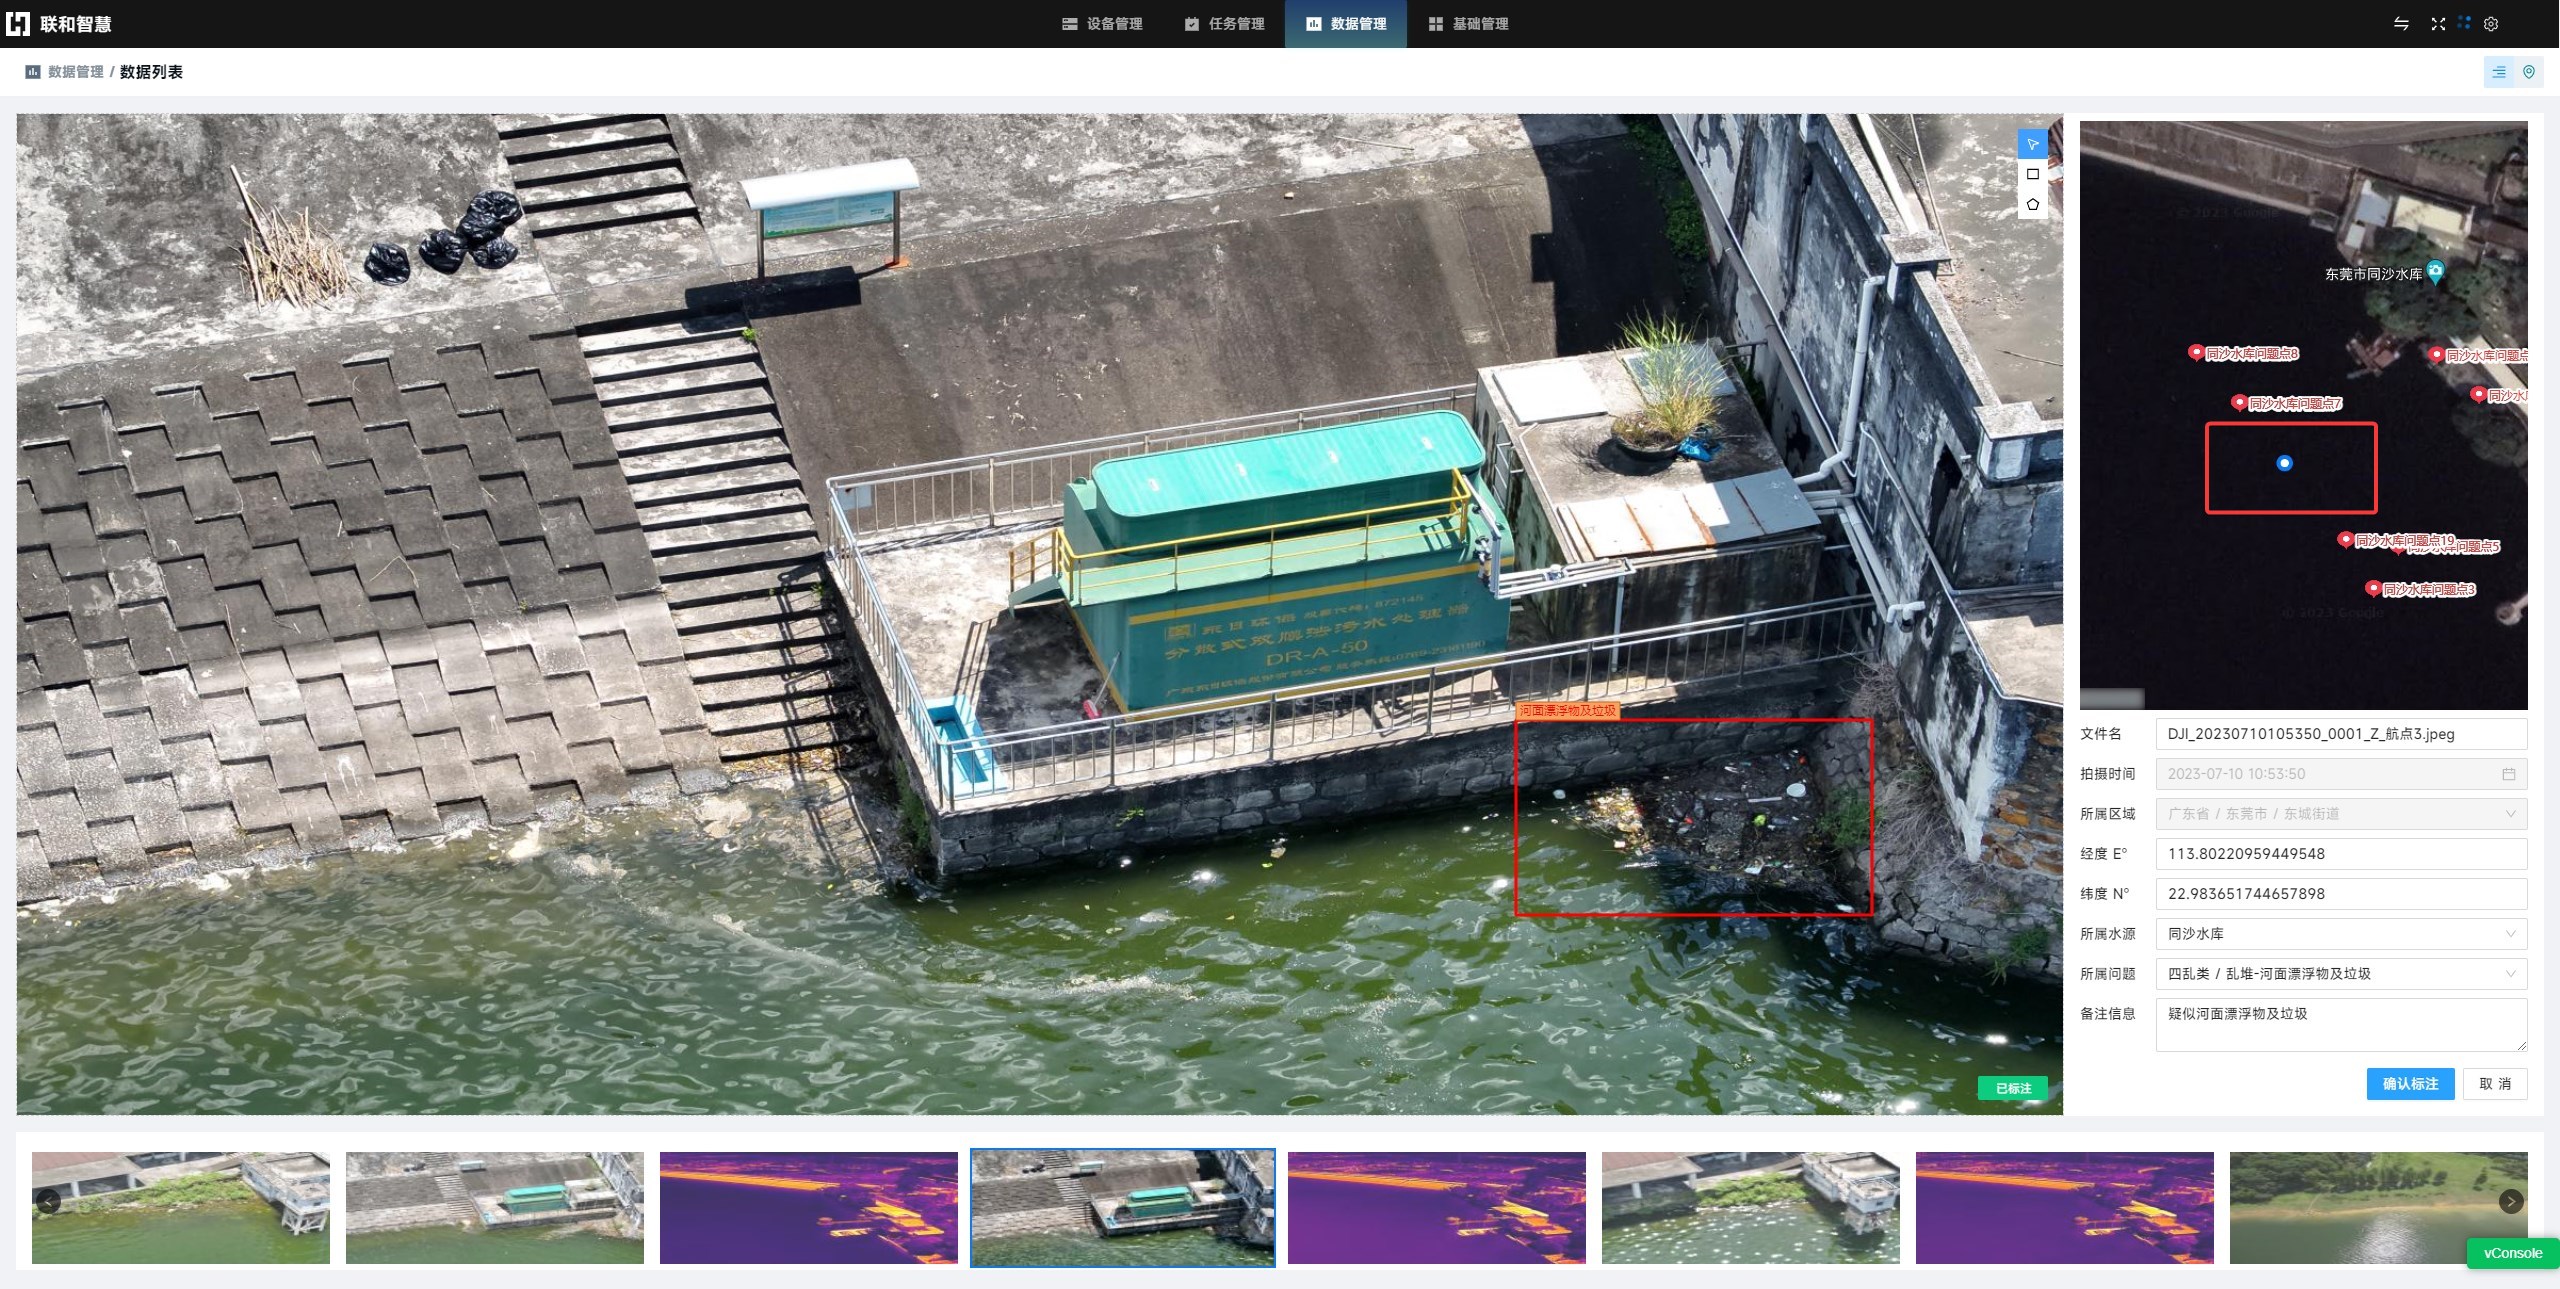2560x1289 pixels.
Task: Expand the 所属水源 同沙水库 dropdown
Action: (2341, 934)
